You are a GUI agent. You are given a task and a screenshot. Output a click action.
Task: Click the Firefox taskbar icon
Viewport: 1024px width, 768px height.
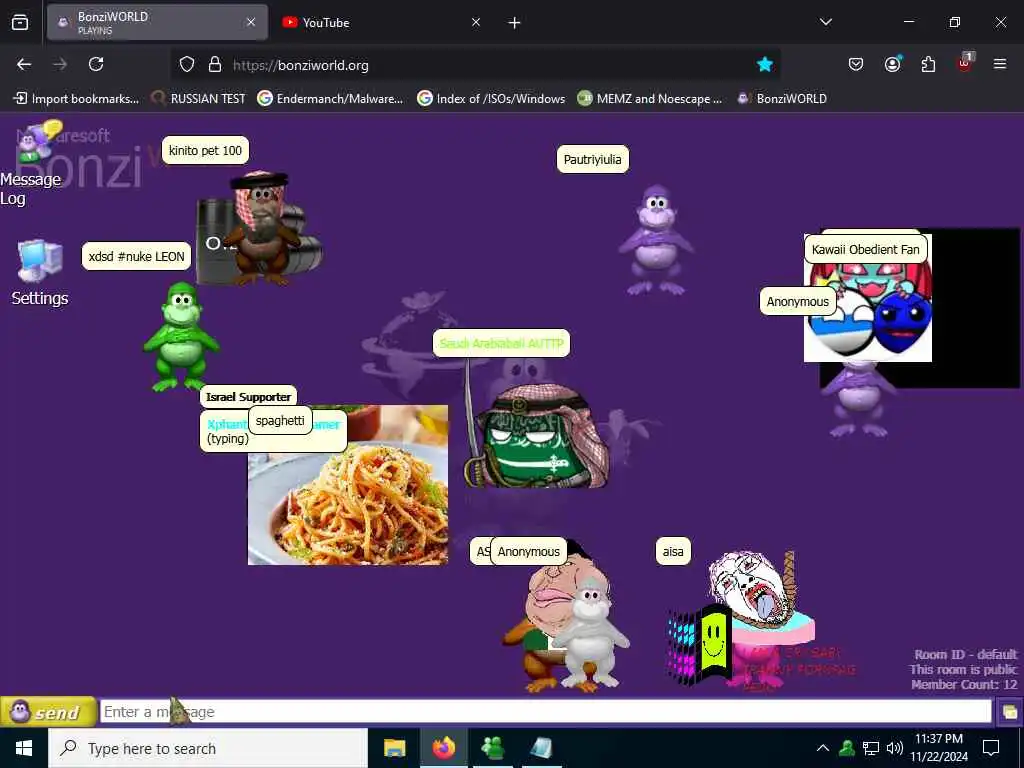tap(443, 748)
